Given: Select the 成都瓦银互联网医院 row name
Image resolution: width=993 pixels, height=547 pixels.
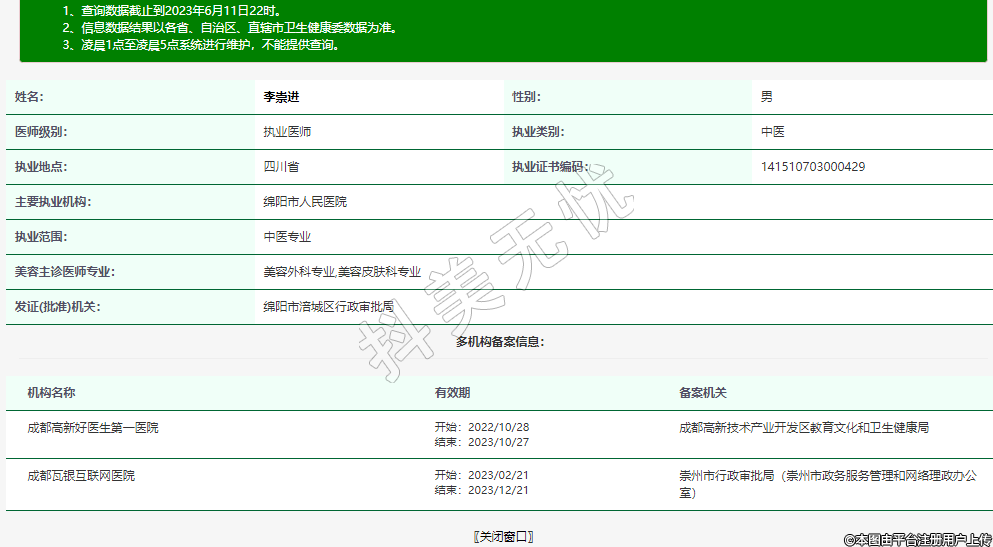Looking at the screenshot, I should pyautogui.click(x=81, y=476).
